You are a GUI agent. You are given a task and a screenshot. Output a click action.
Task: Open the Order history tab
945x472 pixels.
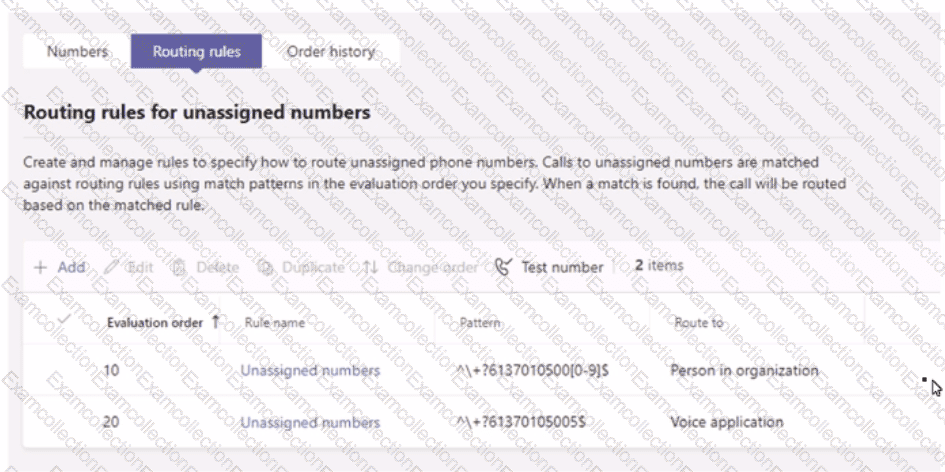(331, 52)
